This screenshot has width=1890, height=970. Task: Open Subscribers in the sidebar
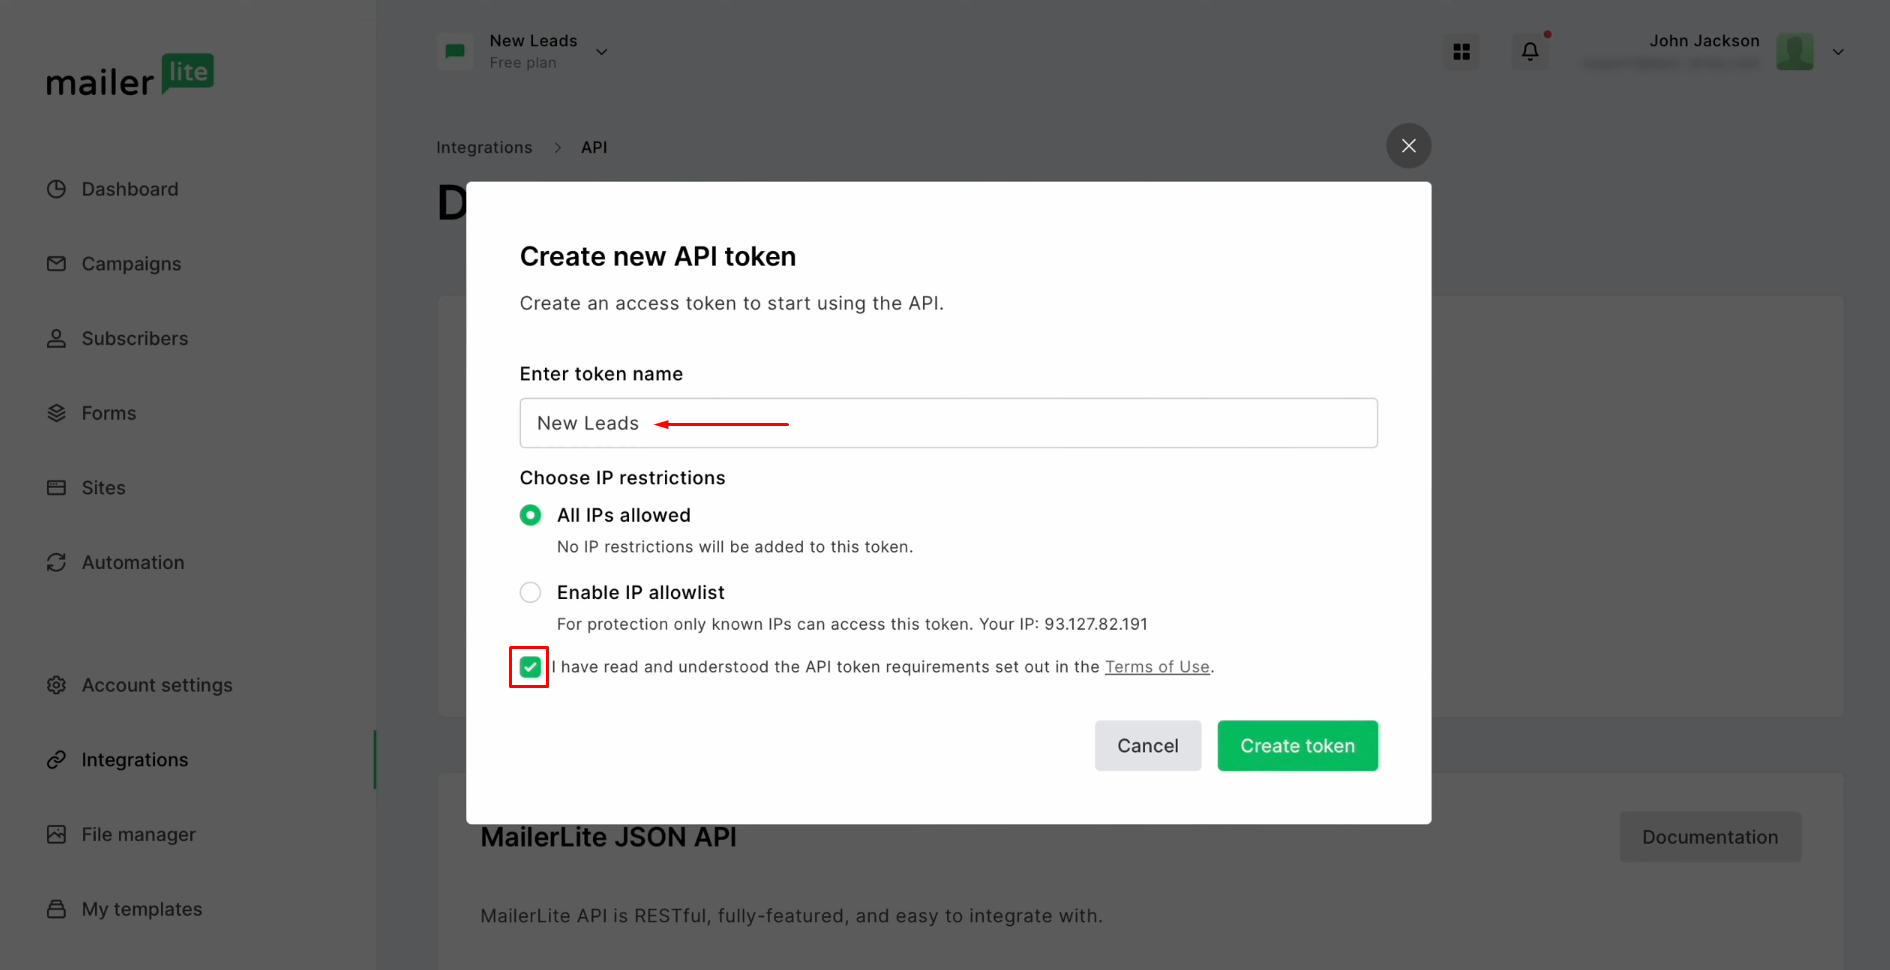pos(135,339)
